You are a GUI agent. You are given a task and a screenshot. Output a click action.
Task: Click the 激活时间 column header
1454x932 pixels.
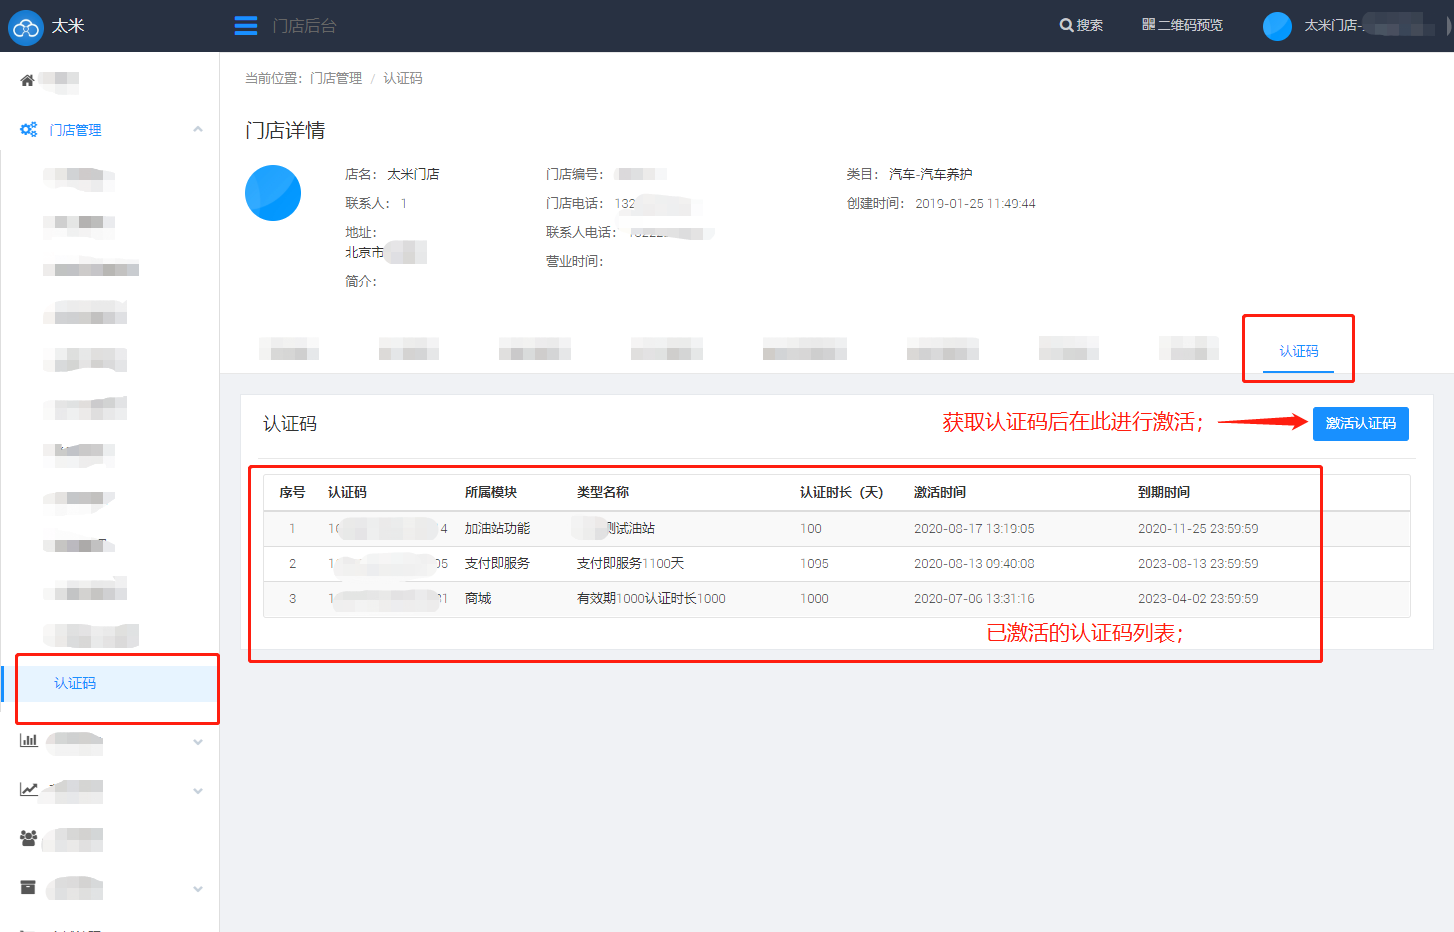click(x=940, y=492)
